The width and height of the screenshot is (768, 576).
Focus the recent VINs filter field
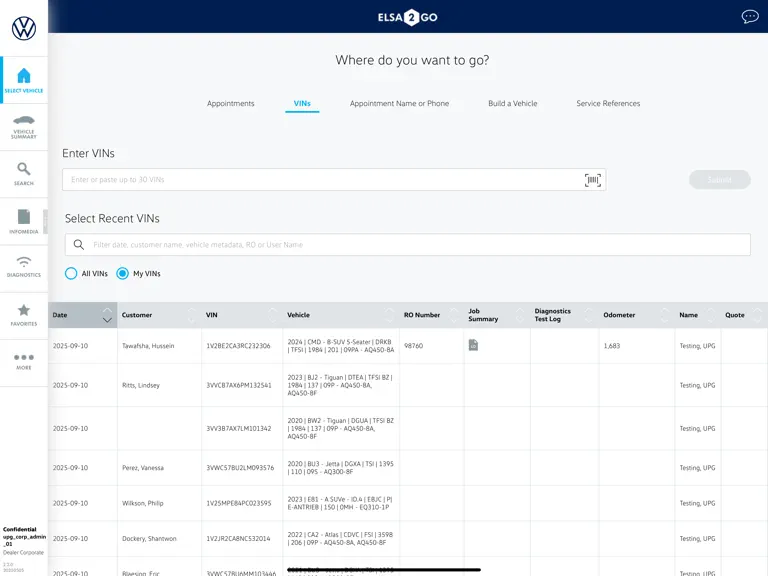coord(408,244)
